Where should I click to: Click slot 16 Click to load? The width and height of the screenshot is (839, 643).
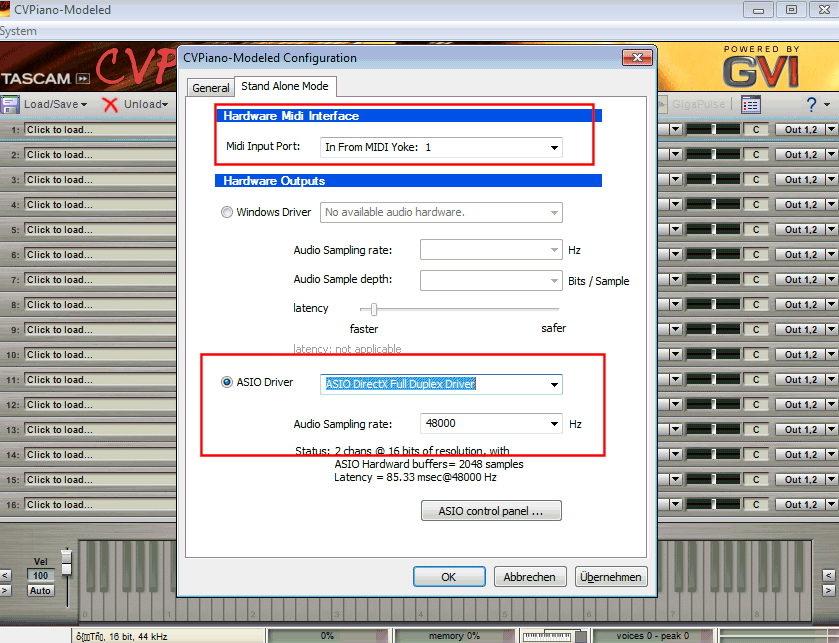click(100, 504)
